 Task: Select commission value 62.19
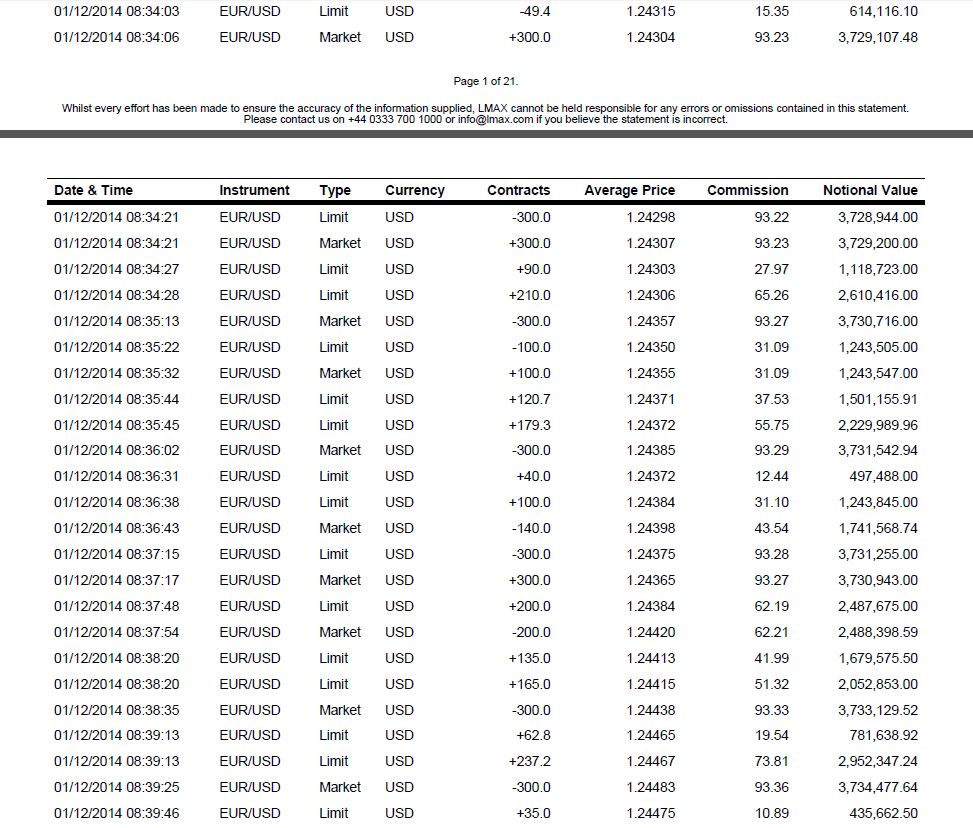[x=771, y=606]
